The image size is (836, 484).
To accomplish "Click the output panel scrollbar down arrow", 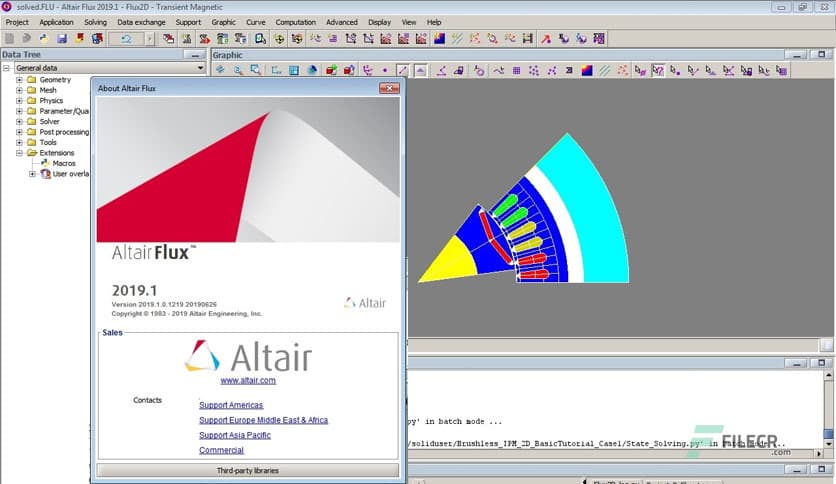I will tap(828, 443).
